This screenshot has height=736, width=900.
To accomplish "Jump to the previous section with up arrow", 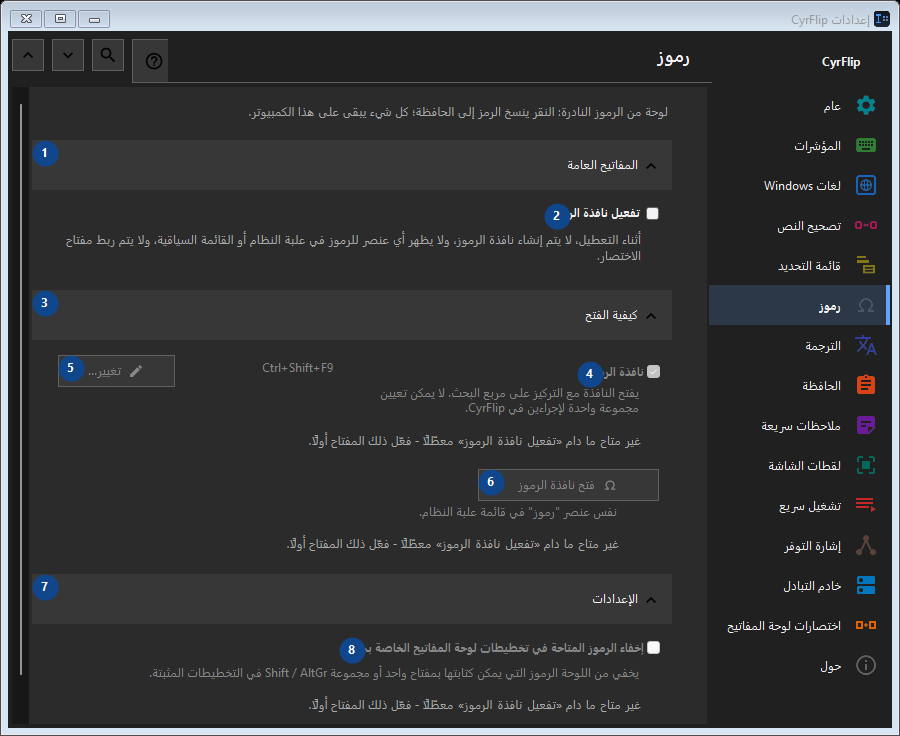I will (28, 55).
